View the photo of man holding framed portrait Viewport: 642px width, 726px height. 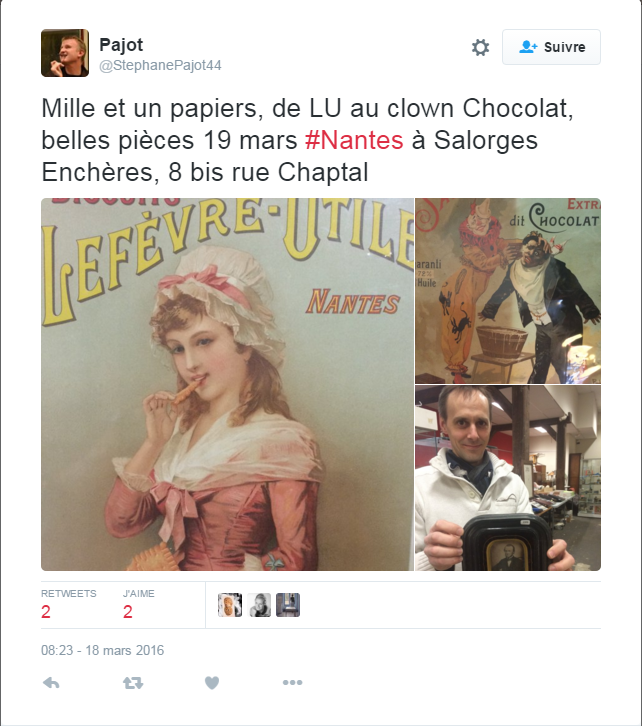508,478
